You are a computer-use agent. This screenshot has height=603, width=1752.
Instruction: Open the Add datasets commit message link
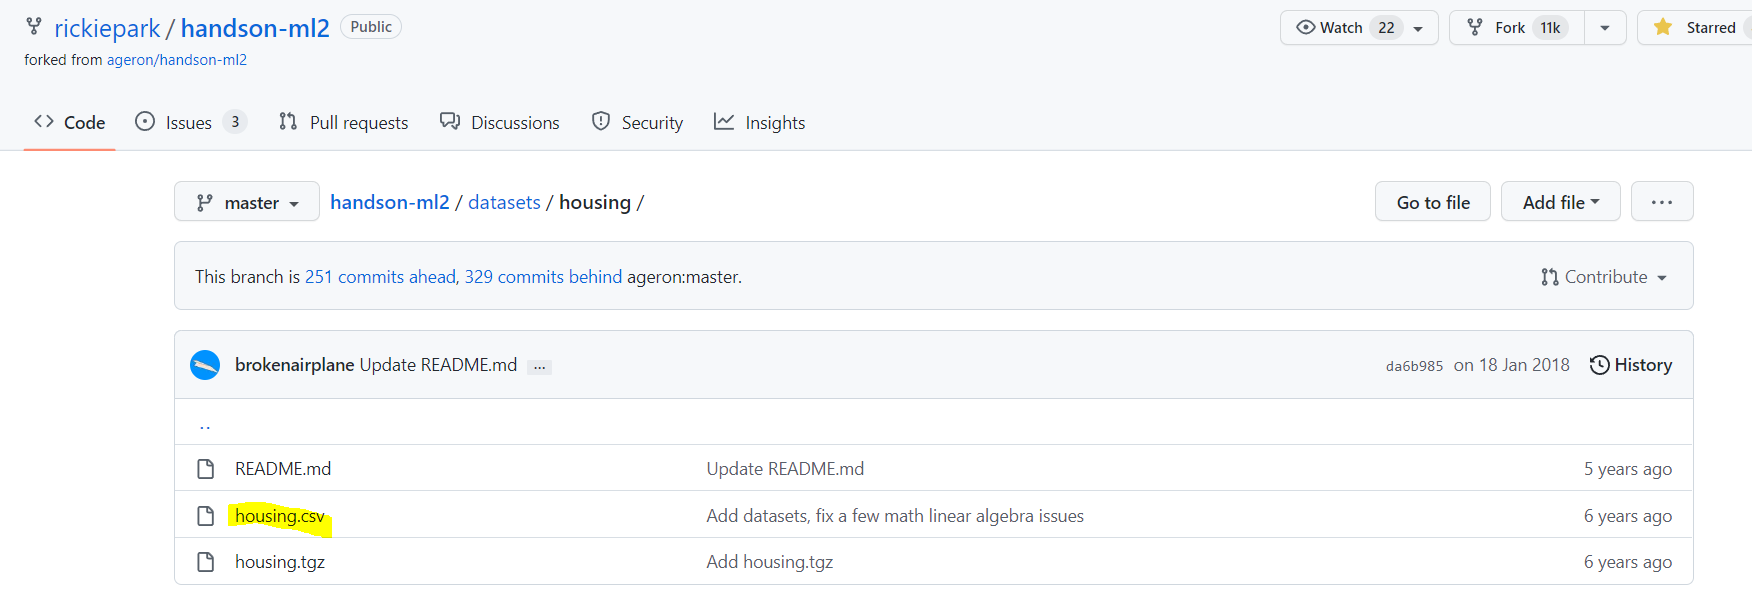[x=895, y=516]
